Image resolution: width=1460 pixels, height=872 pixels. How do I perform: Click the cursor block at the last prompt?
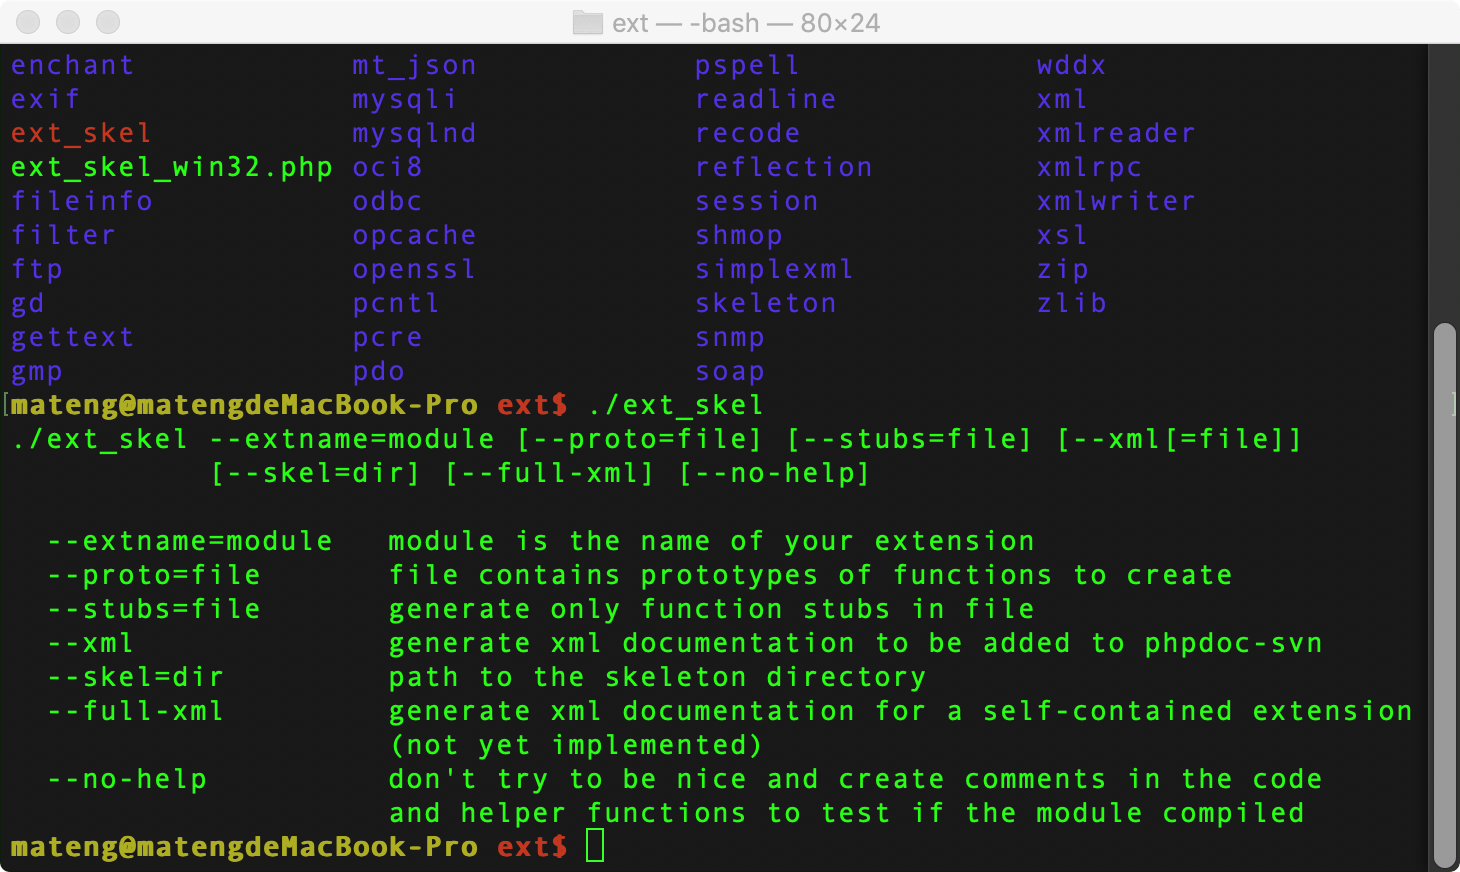[x=595, y=846]
